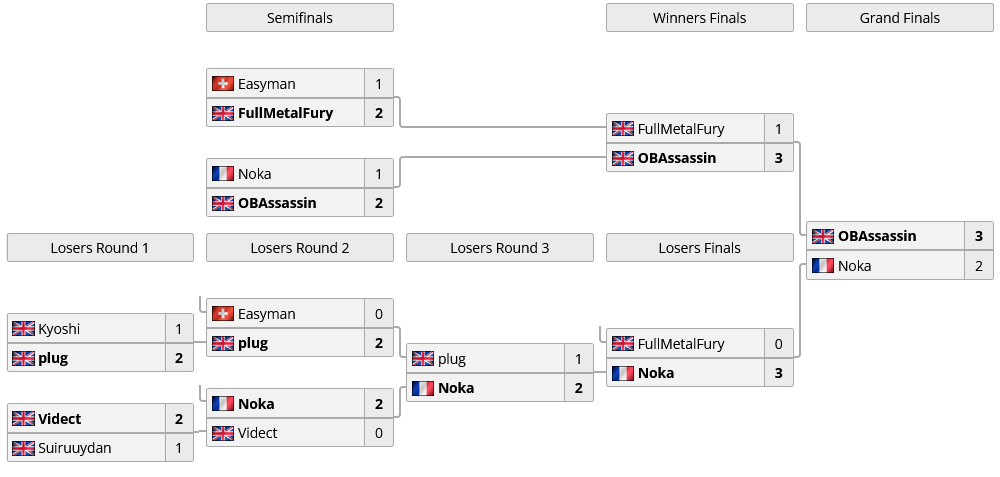Click the French flag beside Noka in Losers Finals
Image resolution: width=1000 pixels, height=477 pixels.
click(623, 373)
